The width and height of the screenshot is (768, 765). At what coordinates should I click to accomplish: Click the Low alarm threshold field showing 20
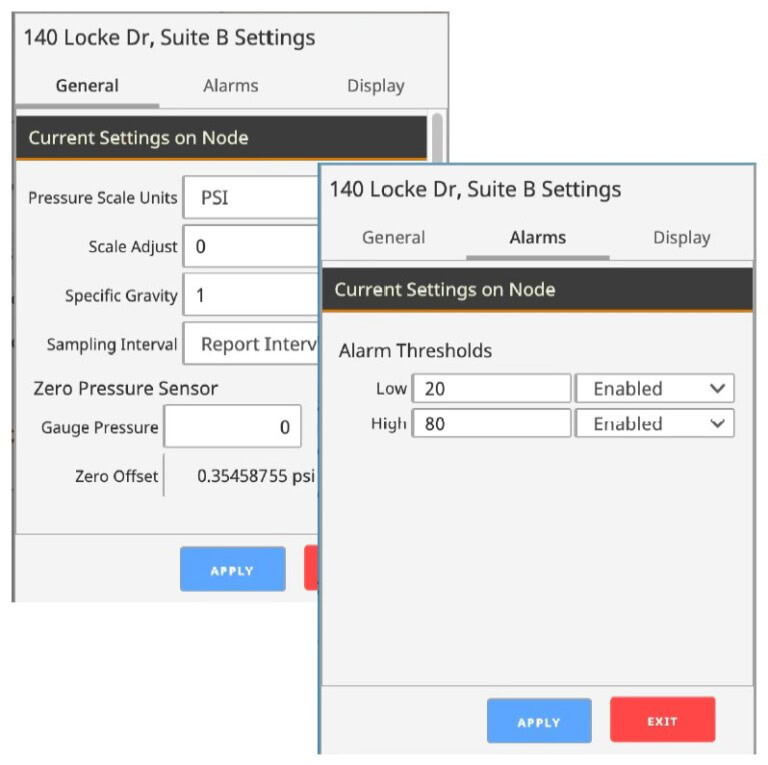click(491, 389)
